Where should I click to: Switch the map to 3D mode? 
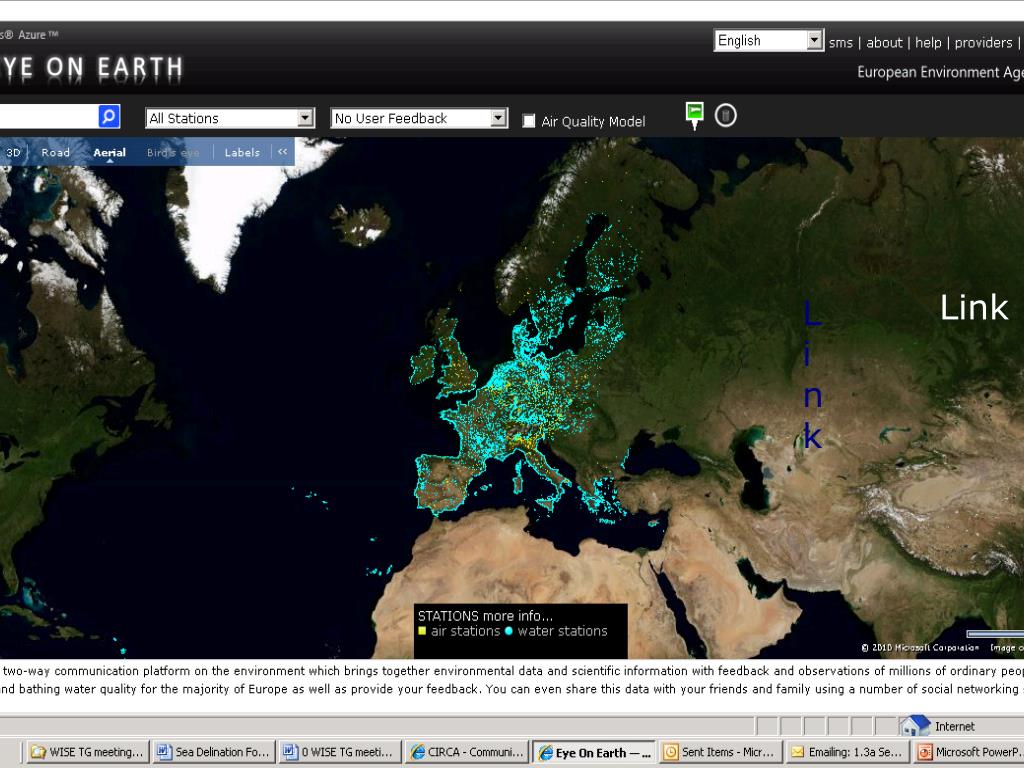[14, 153]
